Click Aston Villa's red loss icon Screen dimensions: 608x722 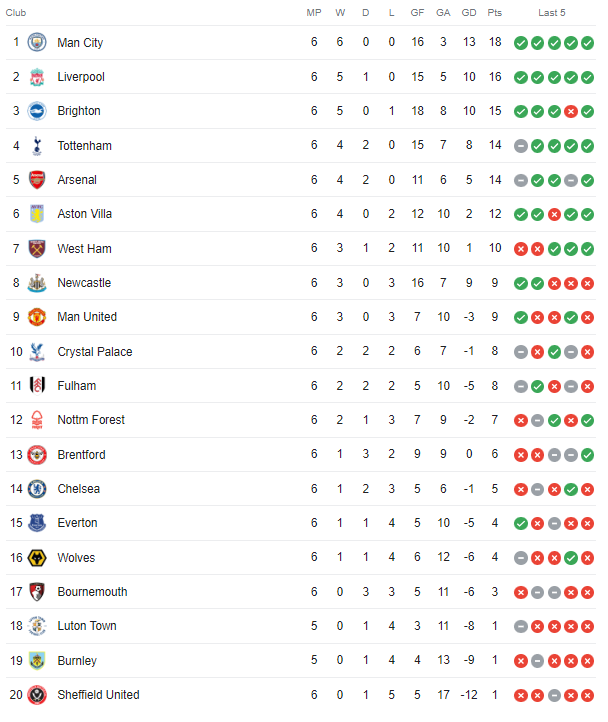[554, 215]
